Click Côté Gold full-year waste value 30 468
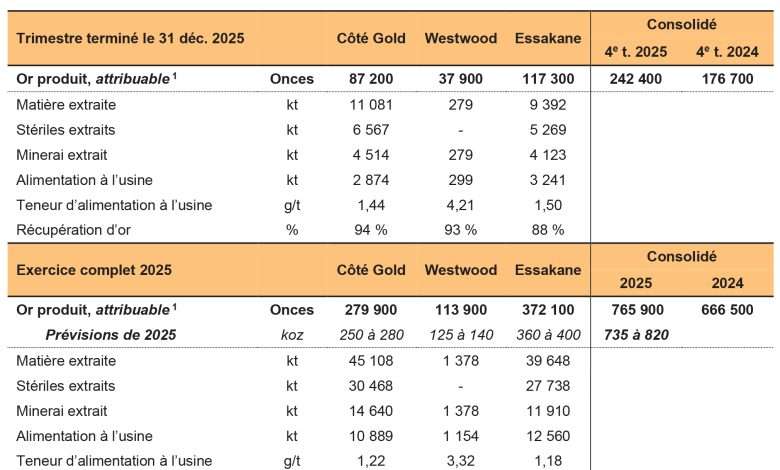This screenshot has width=780, height=470. coord(369,386)
